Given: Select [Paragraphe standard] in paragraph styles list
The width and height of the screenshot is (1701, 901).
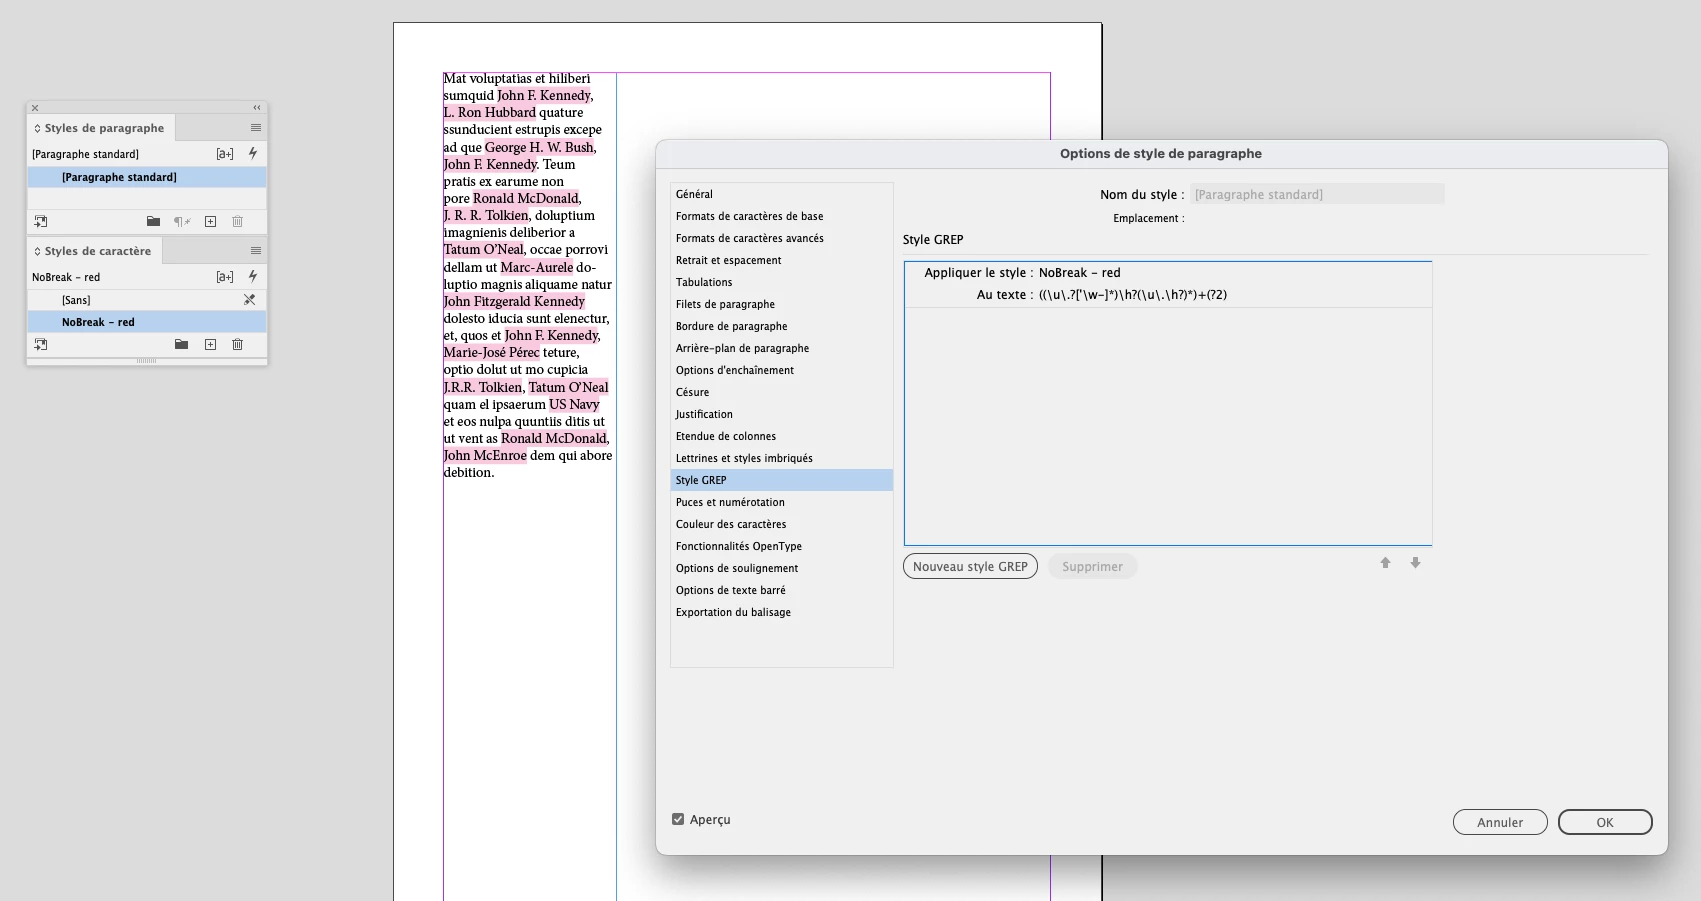Looking at the screenshot, I should click(147, 177).
